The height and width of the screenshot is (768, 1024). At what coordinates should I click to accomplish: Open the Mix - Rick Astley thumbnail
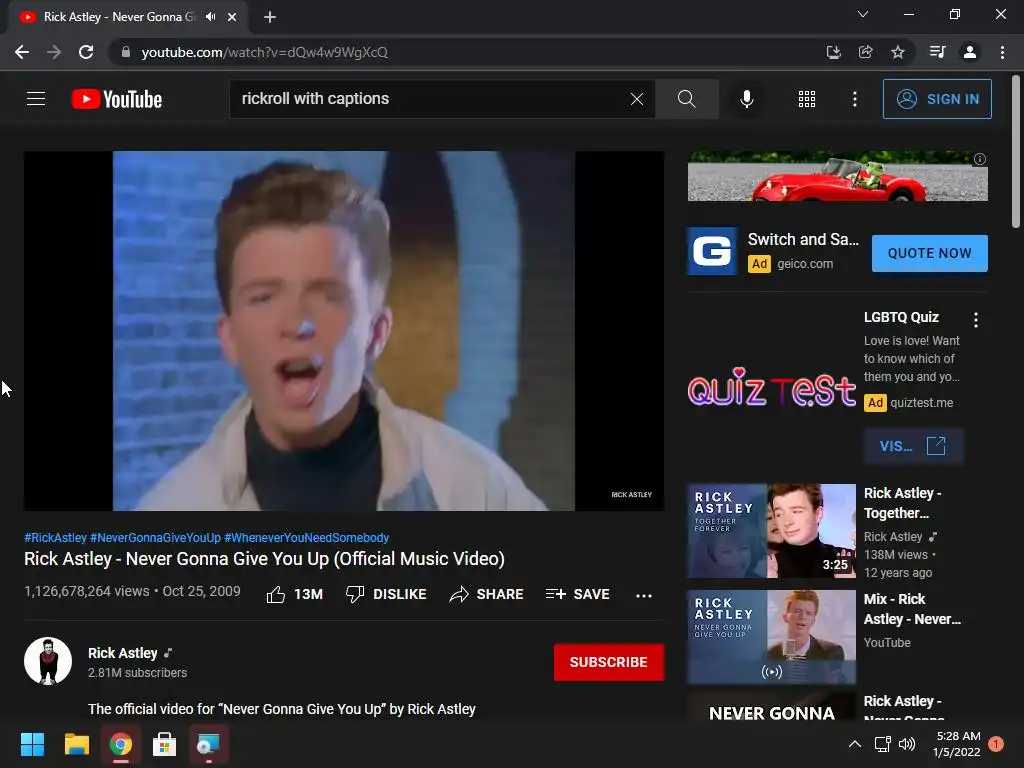771,637
